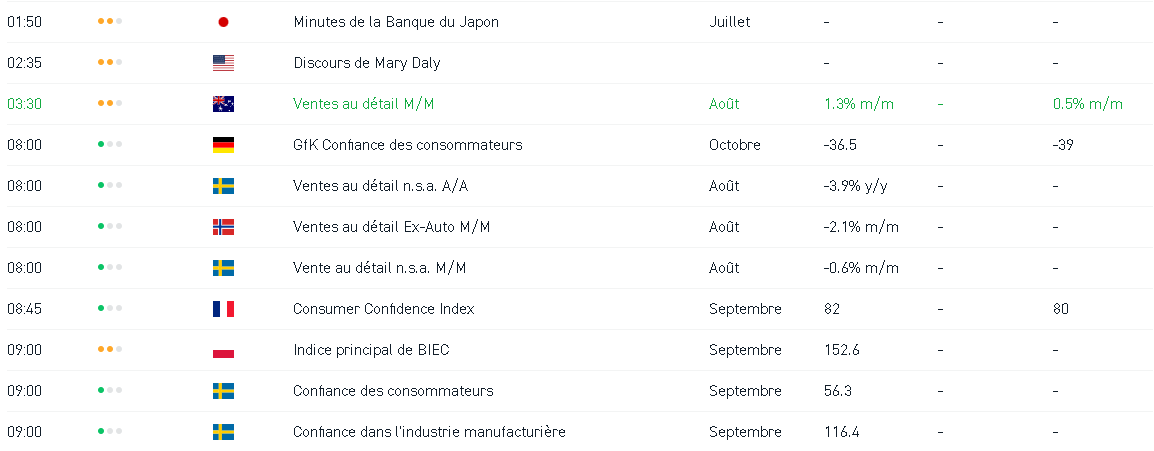Open Consumer Confidence Index event
This screenshot has width=1154, height=451.
383,309
